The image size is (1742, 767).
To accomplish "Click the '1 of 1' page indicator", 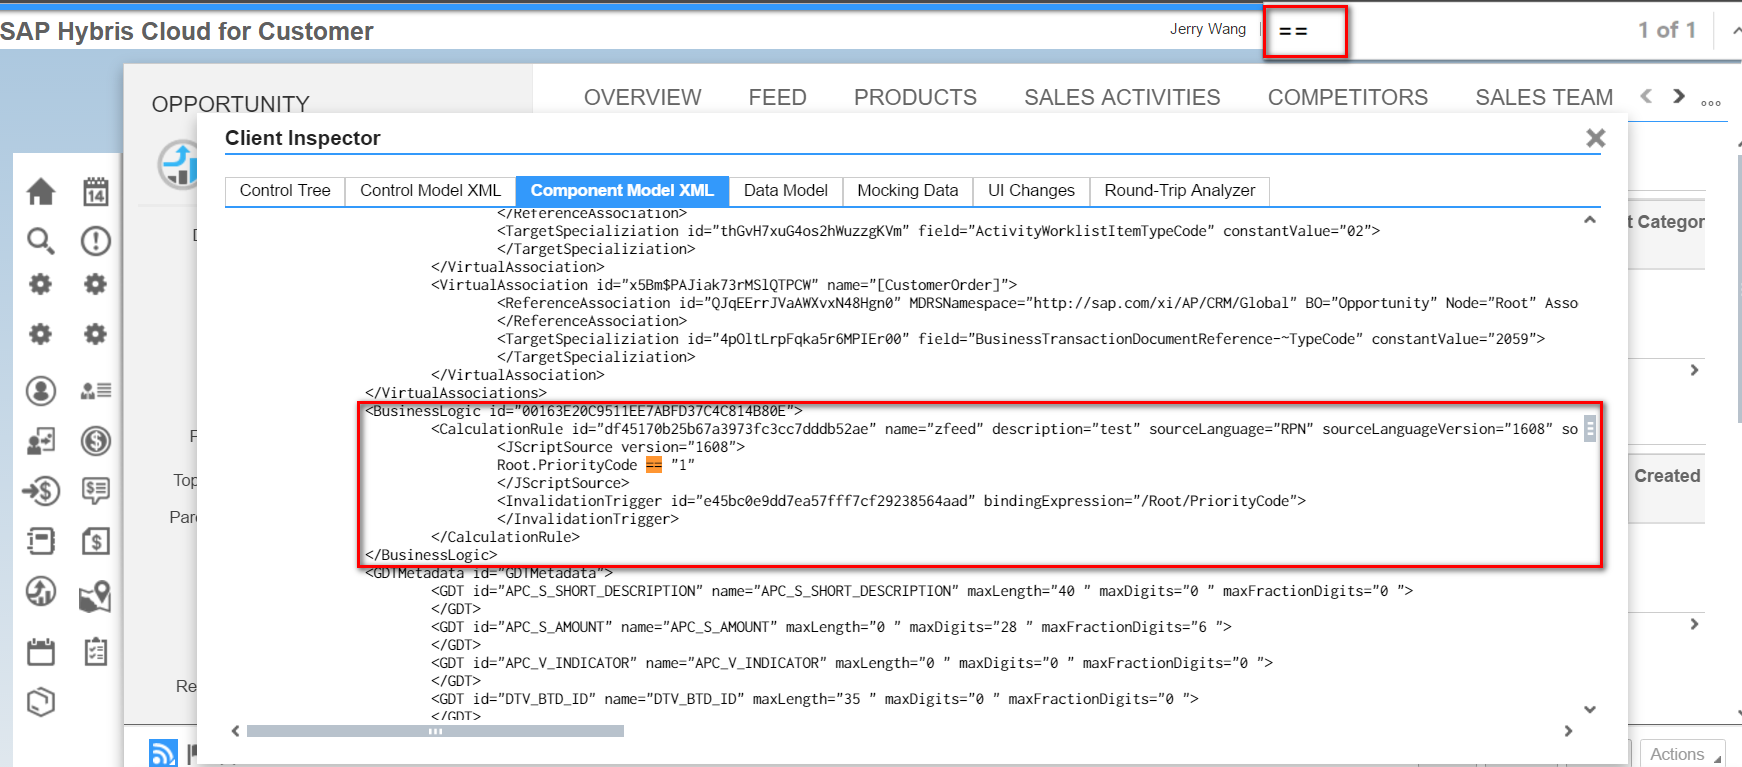I will click(x=1667, y=30).
